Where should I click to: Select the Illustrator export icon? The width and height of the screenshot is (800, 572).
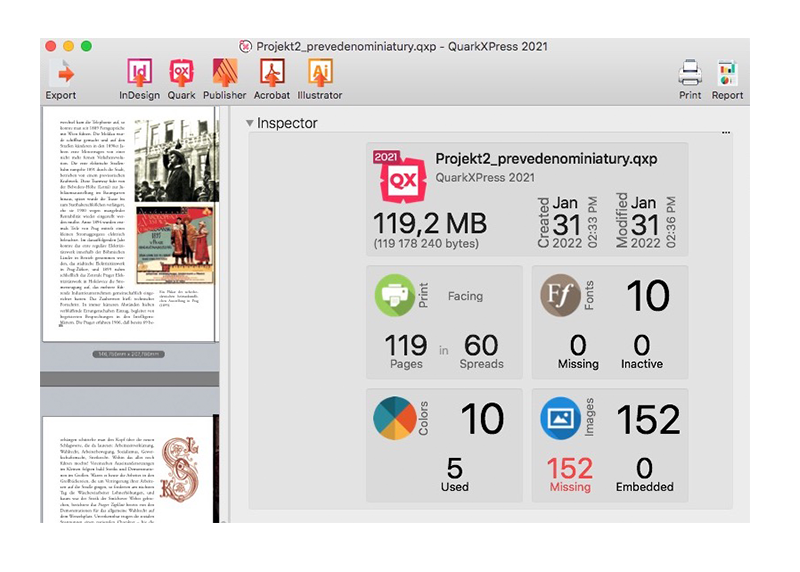(x=320, y=73)
